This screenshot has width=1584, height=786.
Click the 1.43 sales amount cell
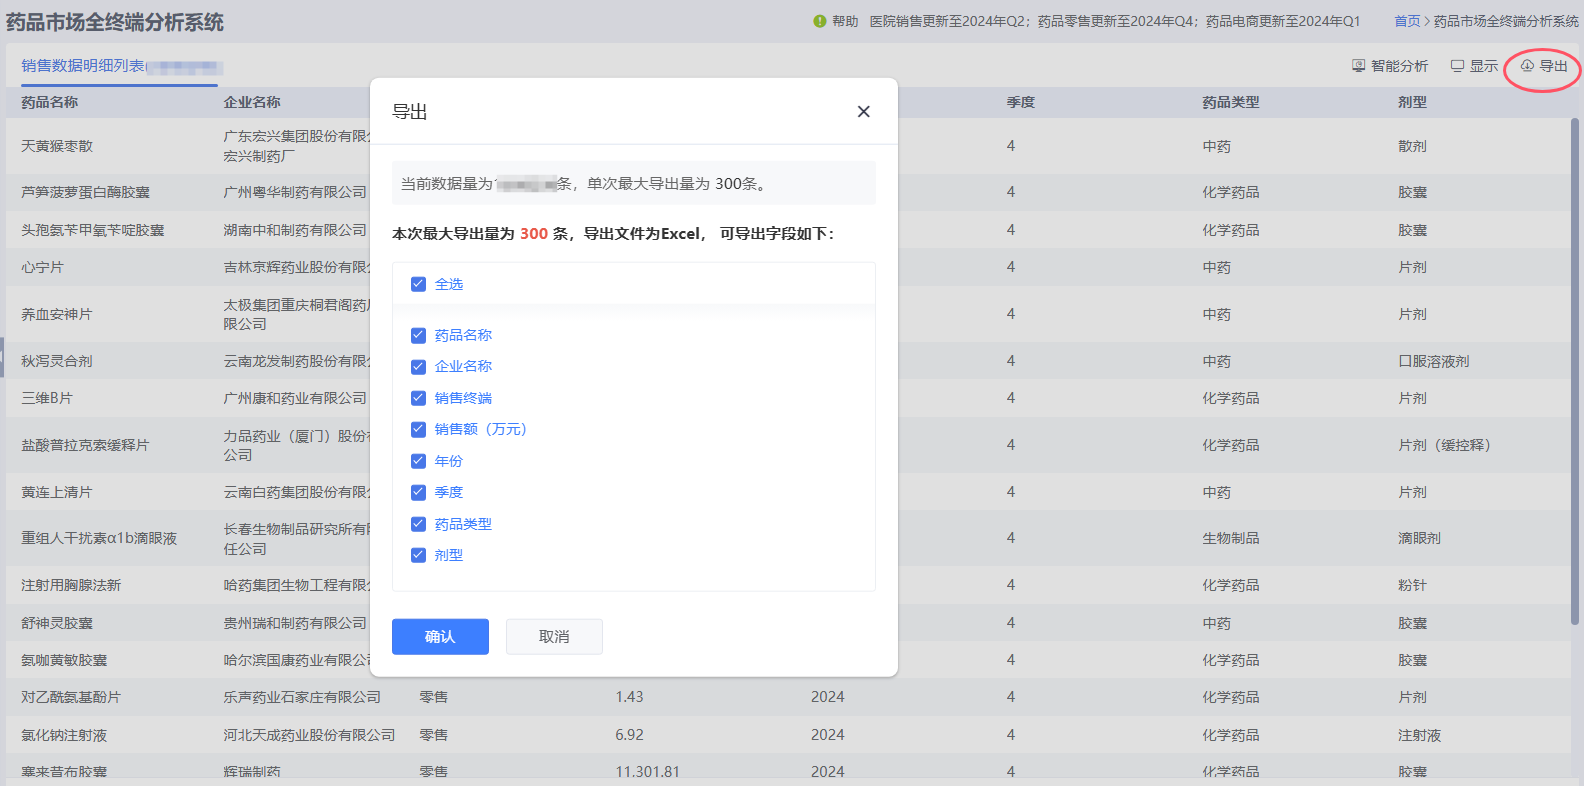click(629, 697)
